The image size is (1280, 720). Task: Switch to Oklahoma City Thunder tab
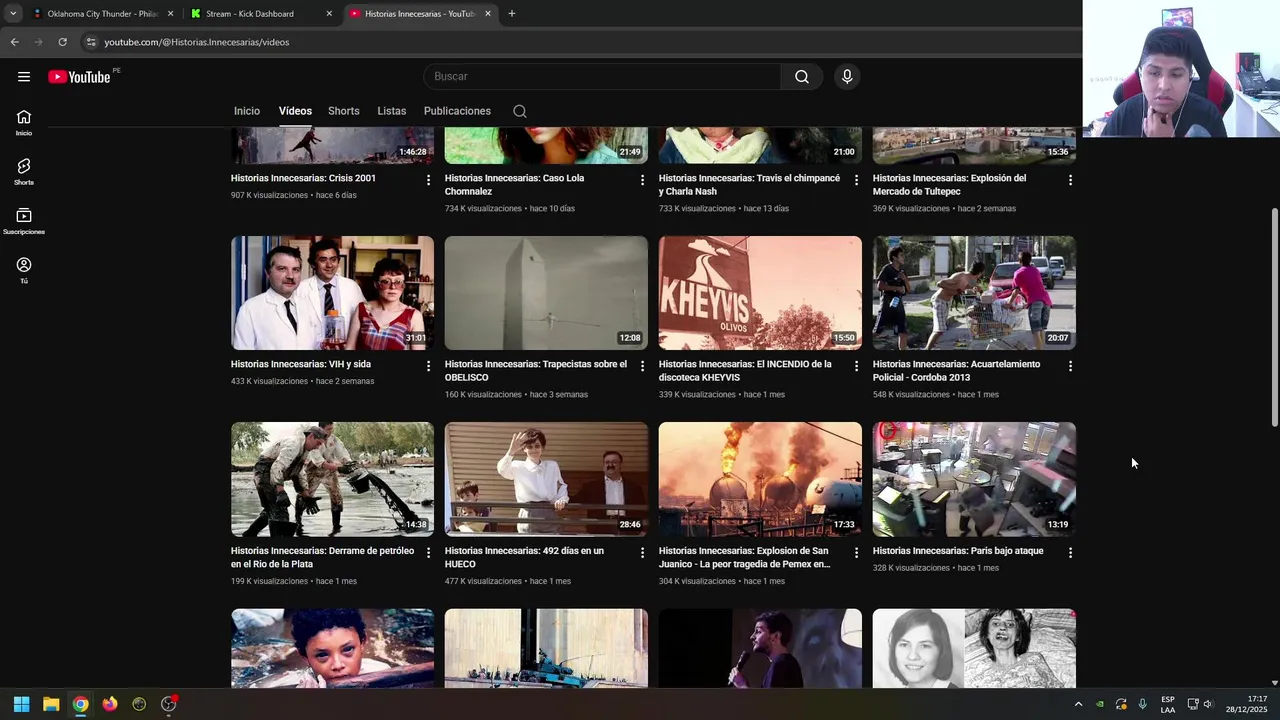(x=103, y=14)
